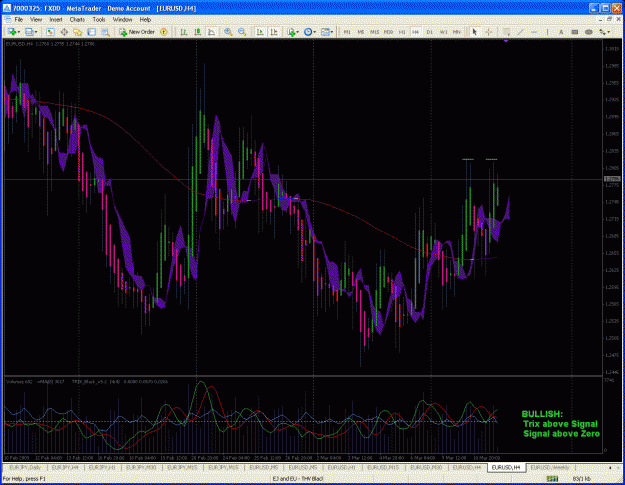This screenshot has height=485, width=625.
Task: Open the Data Window icon
Action: (x=64, y=32)
